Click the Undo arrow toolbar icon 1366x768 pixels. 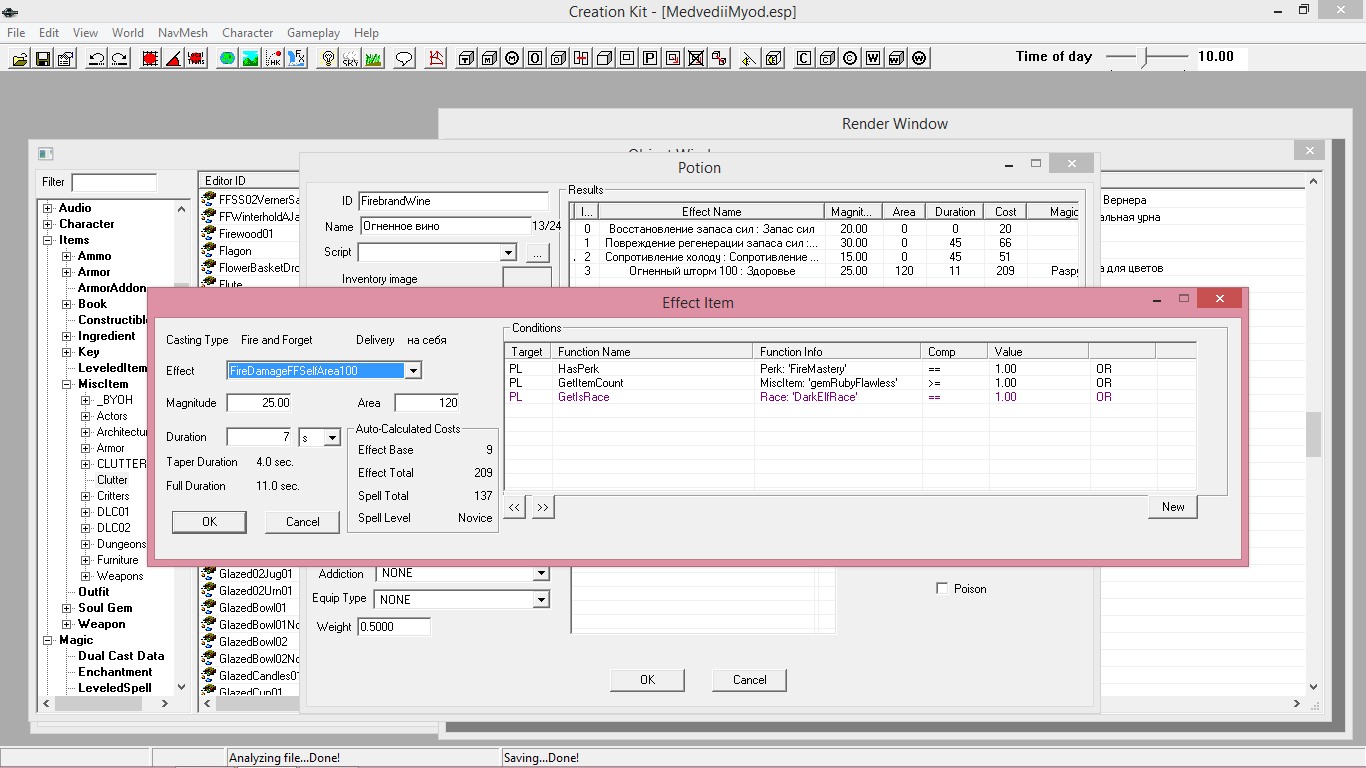(96, 58)
